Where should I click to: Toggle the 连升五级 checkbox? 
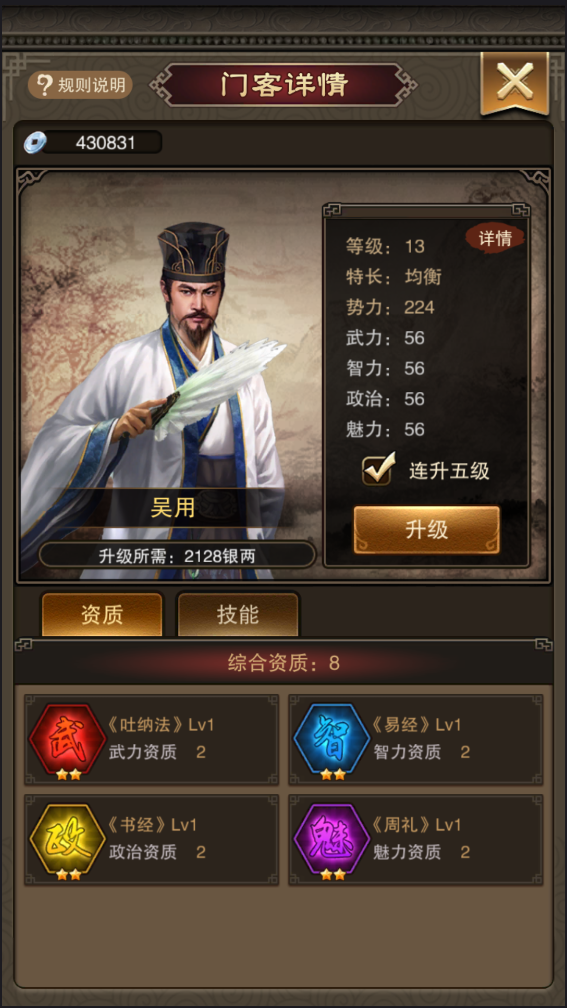click(x=377, y=470)
